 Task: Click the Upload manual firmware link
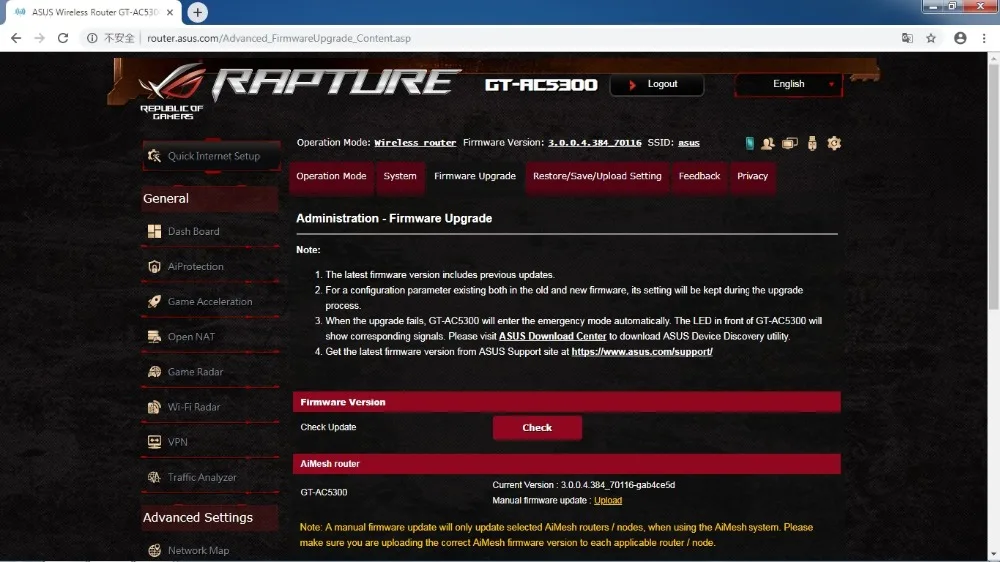[x=608, y=501]
